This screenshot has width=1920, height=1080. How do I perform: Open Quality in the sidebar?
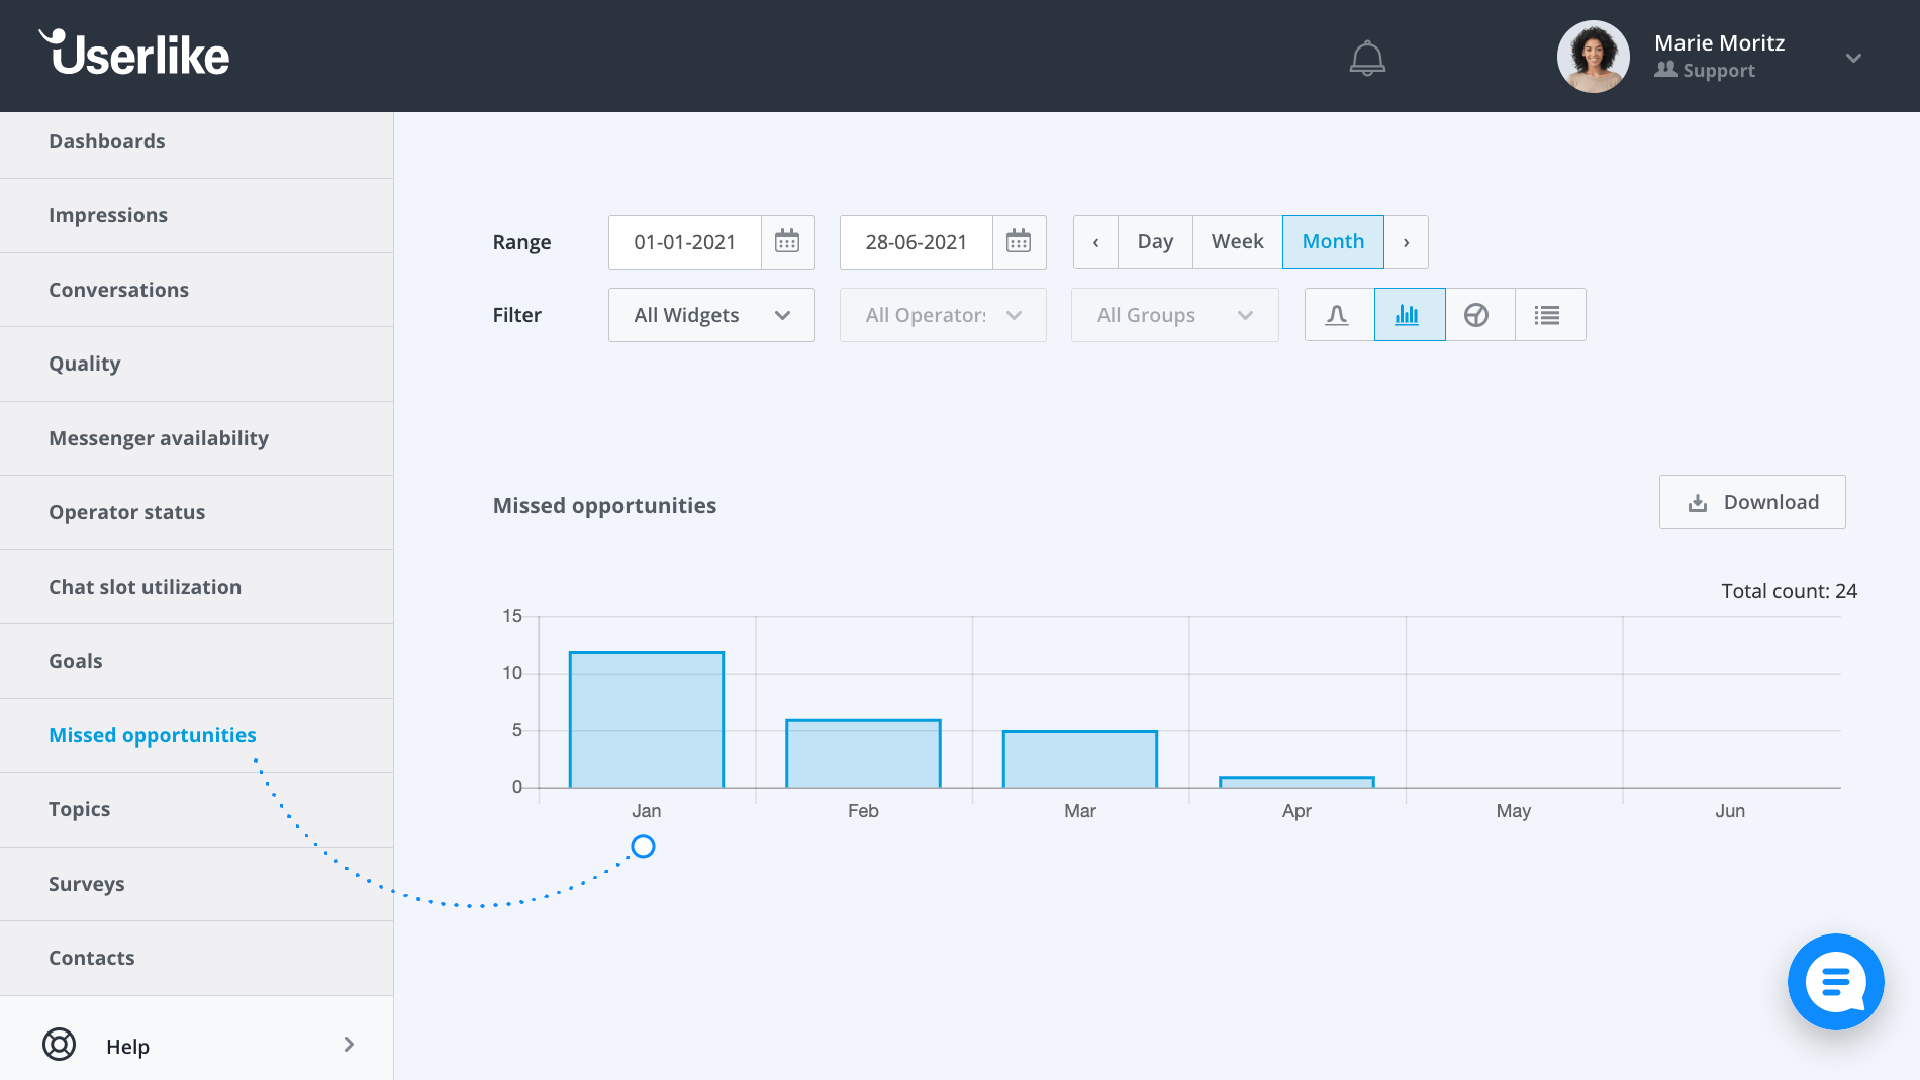click(x=196, y=364)
